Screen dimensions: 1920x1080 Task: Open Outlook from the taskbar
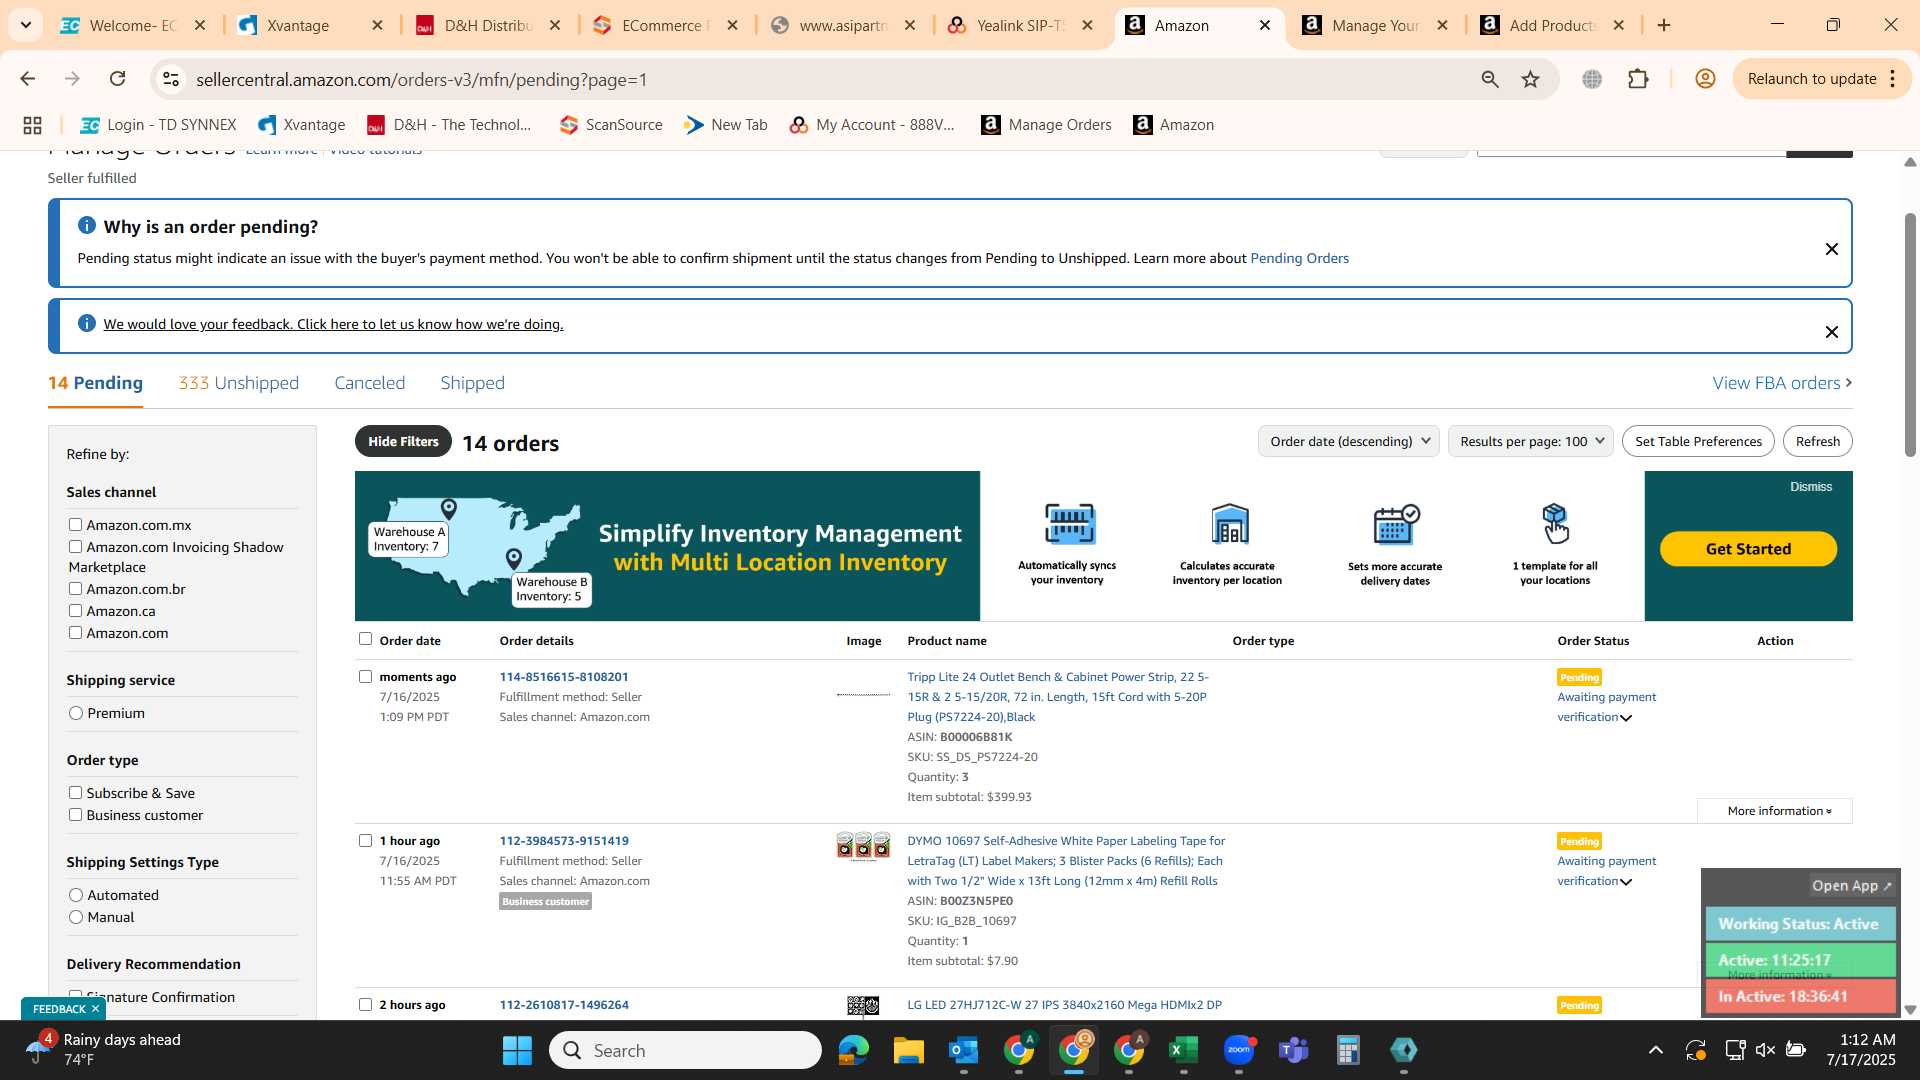(x=963, y=1050)
